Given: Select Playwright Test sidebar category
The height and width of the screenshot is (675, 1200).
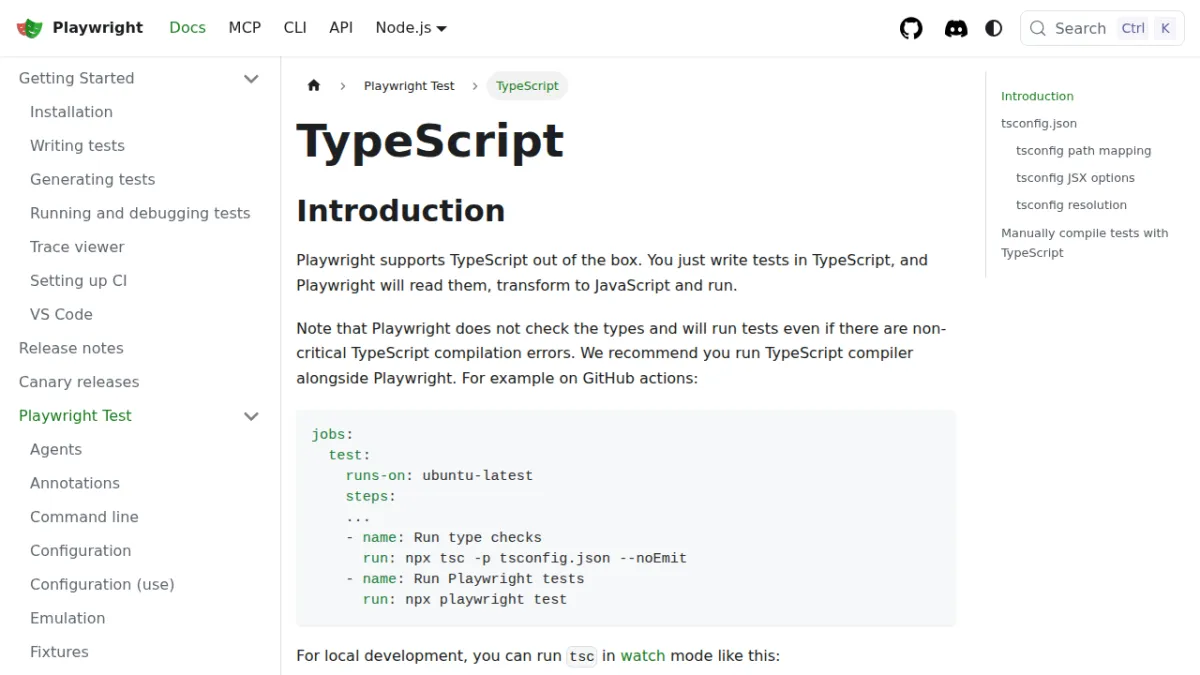Looking at the screenshot, I should 75,416.
